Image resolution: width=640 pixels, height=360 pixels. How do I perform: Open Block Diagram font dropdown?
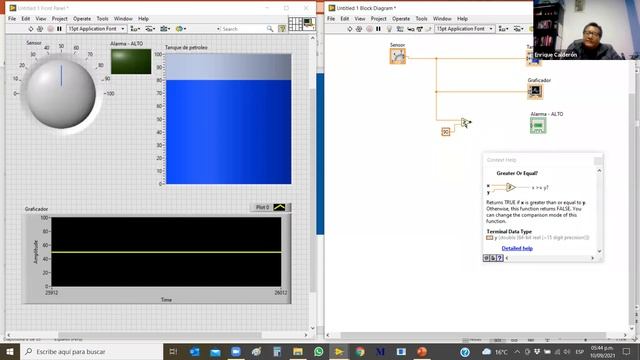[x=465, y=29]
